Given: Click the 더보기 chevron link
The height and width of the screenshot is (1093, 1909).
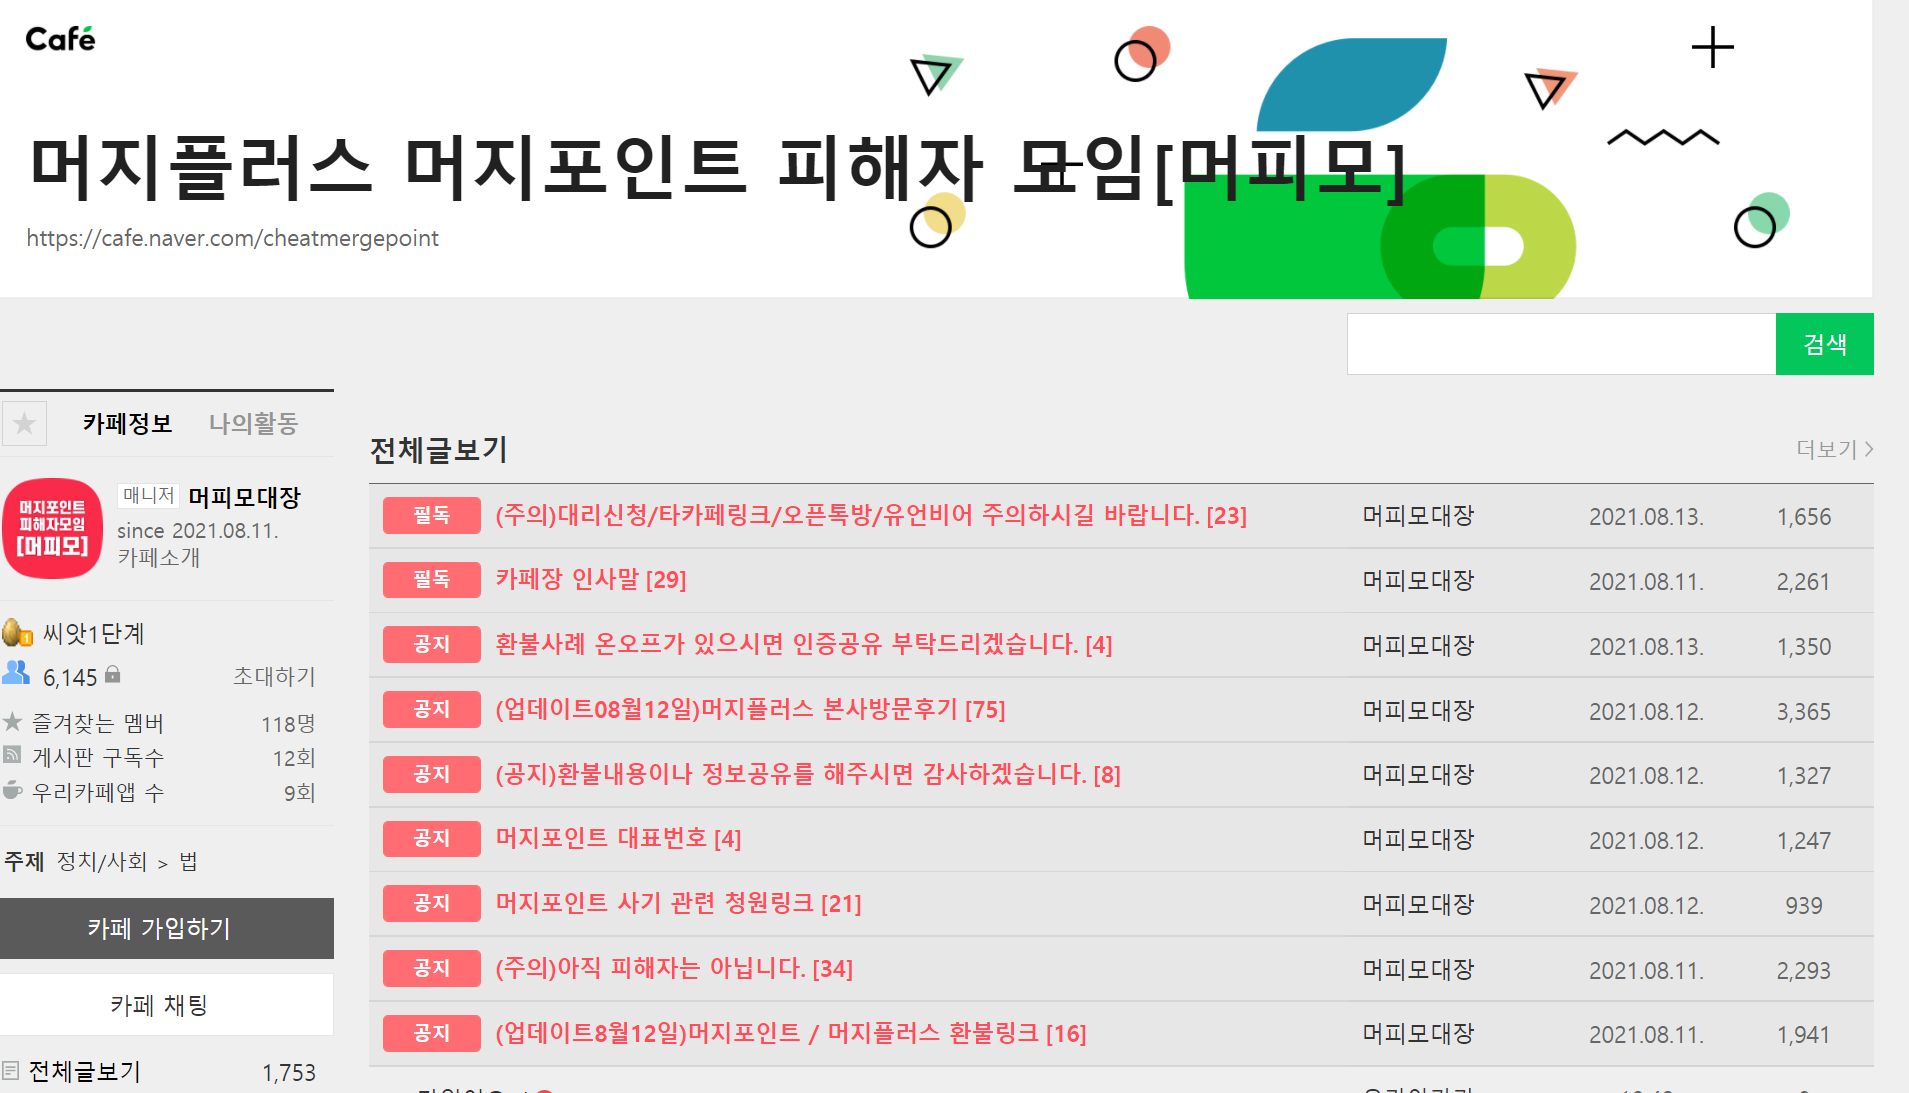Looking at the screenshot, I should [x=1834, y=449].
